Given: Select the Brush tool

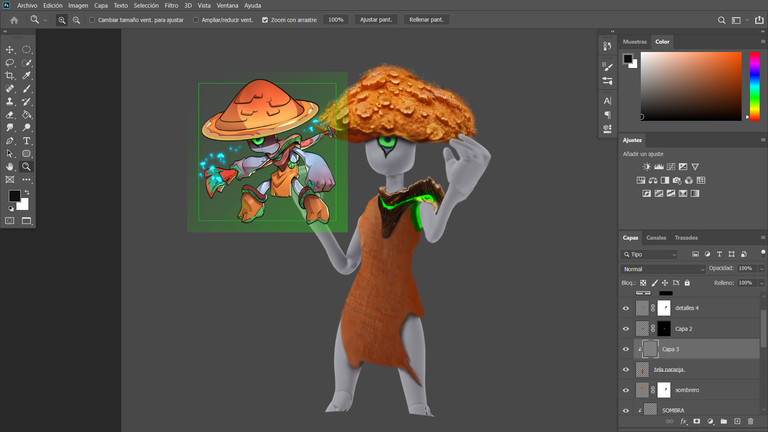Looking at the screenshot, I should [26, 89].
